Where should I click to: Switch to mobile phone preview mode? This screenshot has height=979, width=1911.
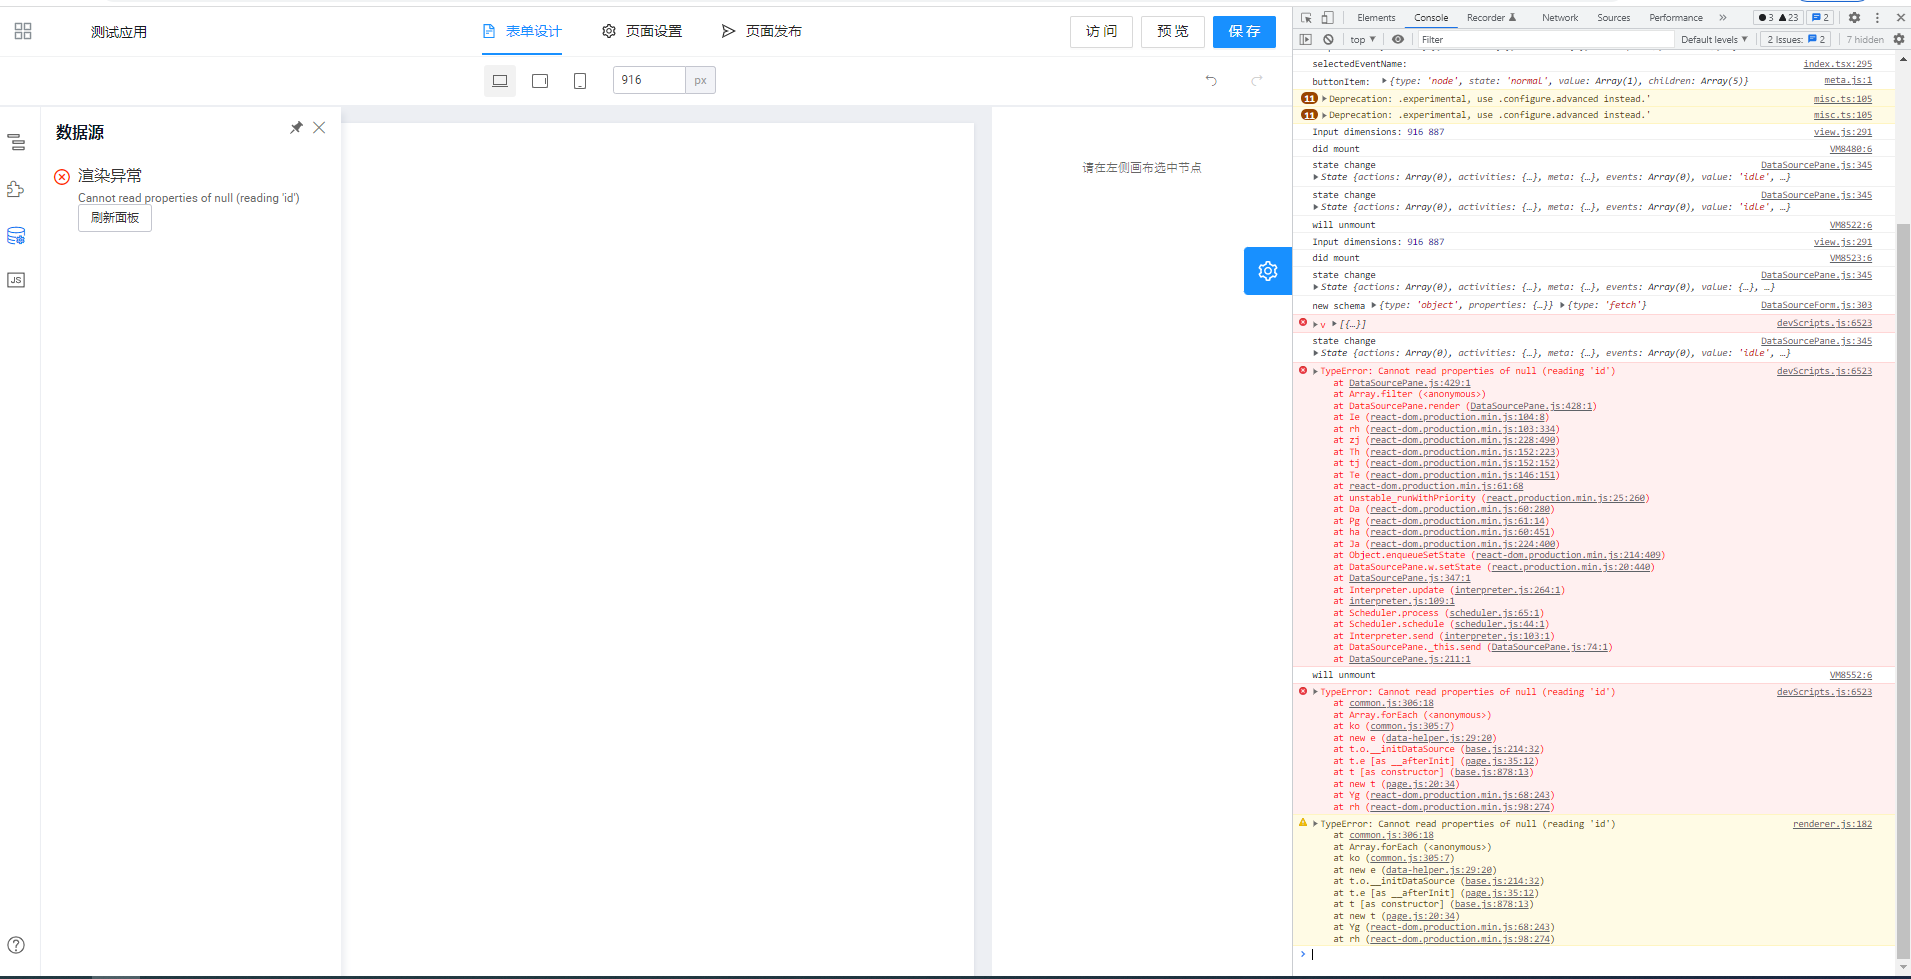tap(580, 80)
